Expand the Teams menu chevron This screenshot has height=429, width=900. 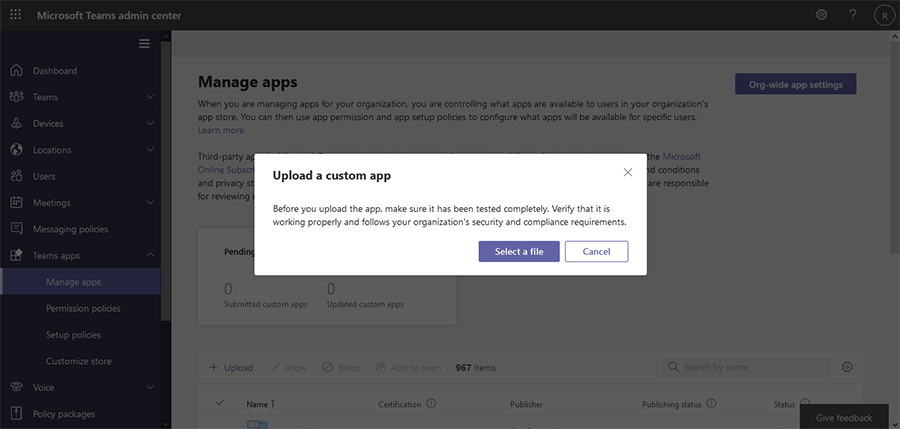point(150,97)
